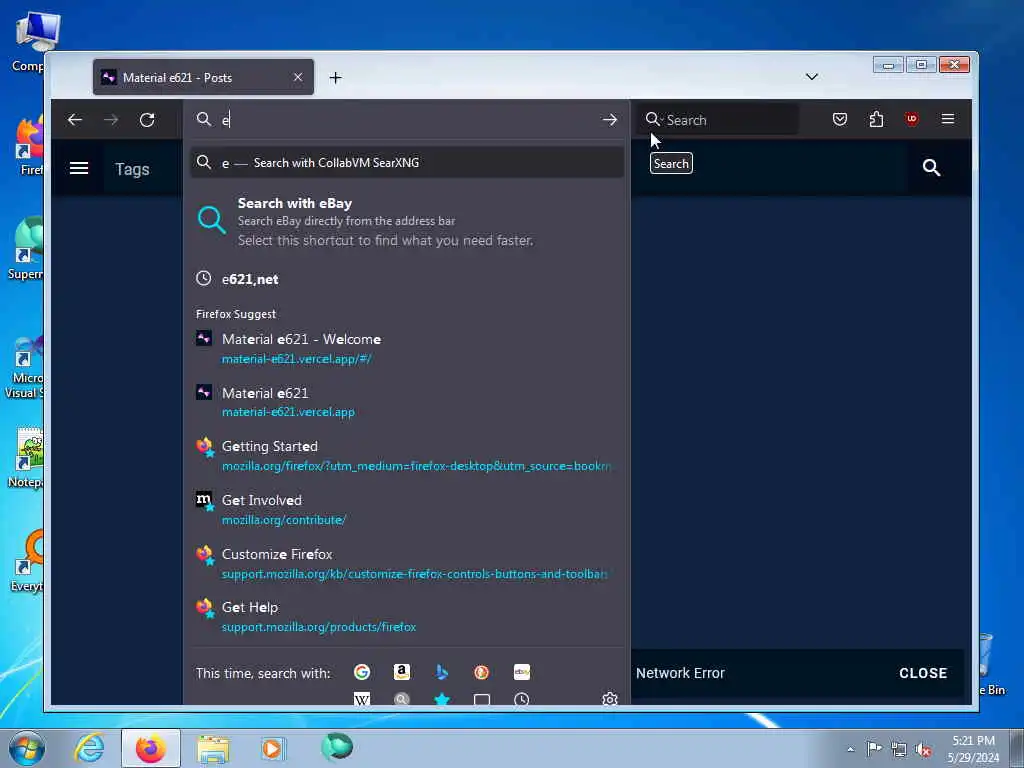
Task: Reload the page with the refresh icon
Action: click(x=147, y=120)
